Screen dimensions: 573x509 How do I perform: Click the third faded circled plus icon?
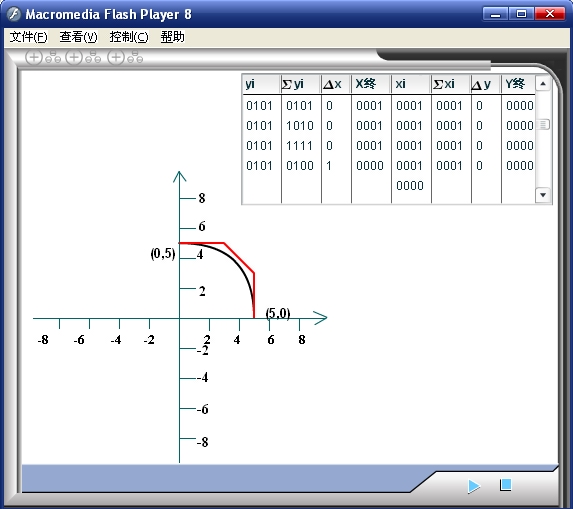tap(116, 57)
